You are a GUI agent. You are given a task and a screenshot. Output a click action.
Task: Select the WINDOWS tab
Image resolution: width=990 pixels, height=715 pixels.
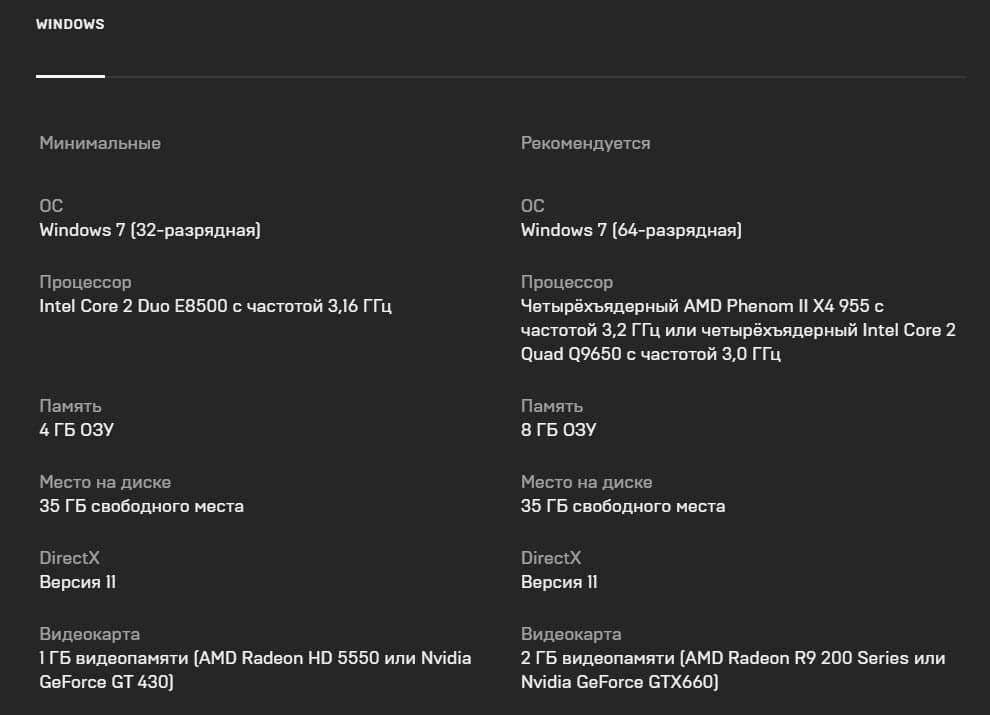70,24
